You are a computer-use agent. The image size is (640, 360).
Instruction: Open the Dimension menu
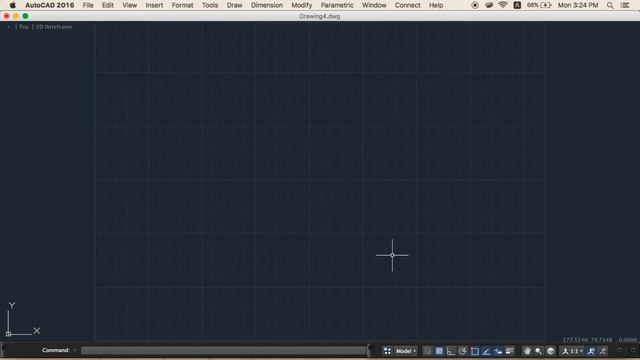(267, 5)
